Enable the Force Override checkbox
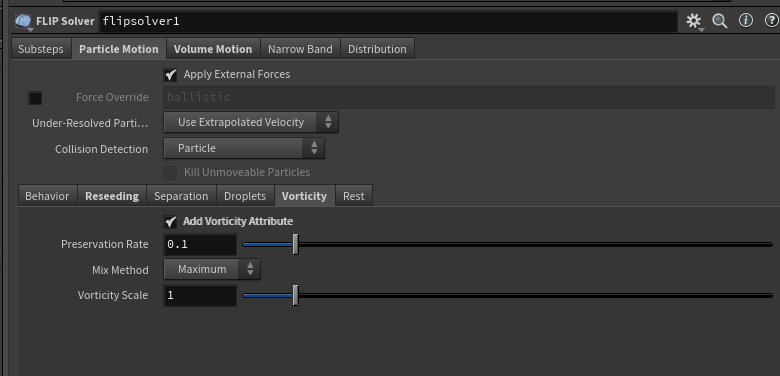Image resolution: width=780 pixels, height=376 pixels. tap(35, 98)
